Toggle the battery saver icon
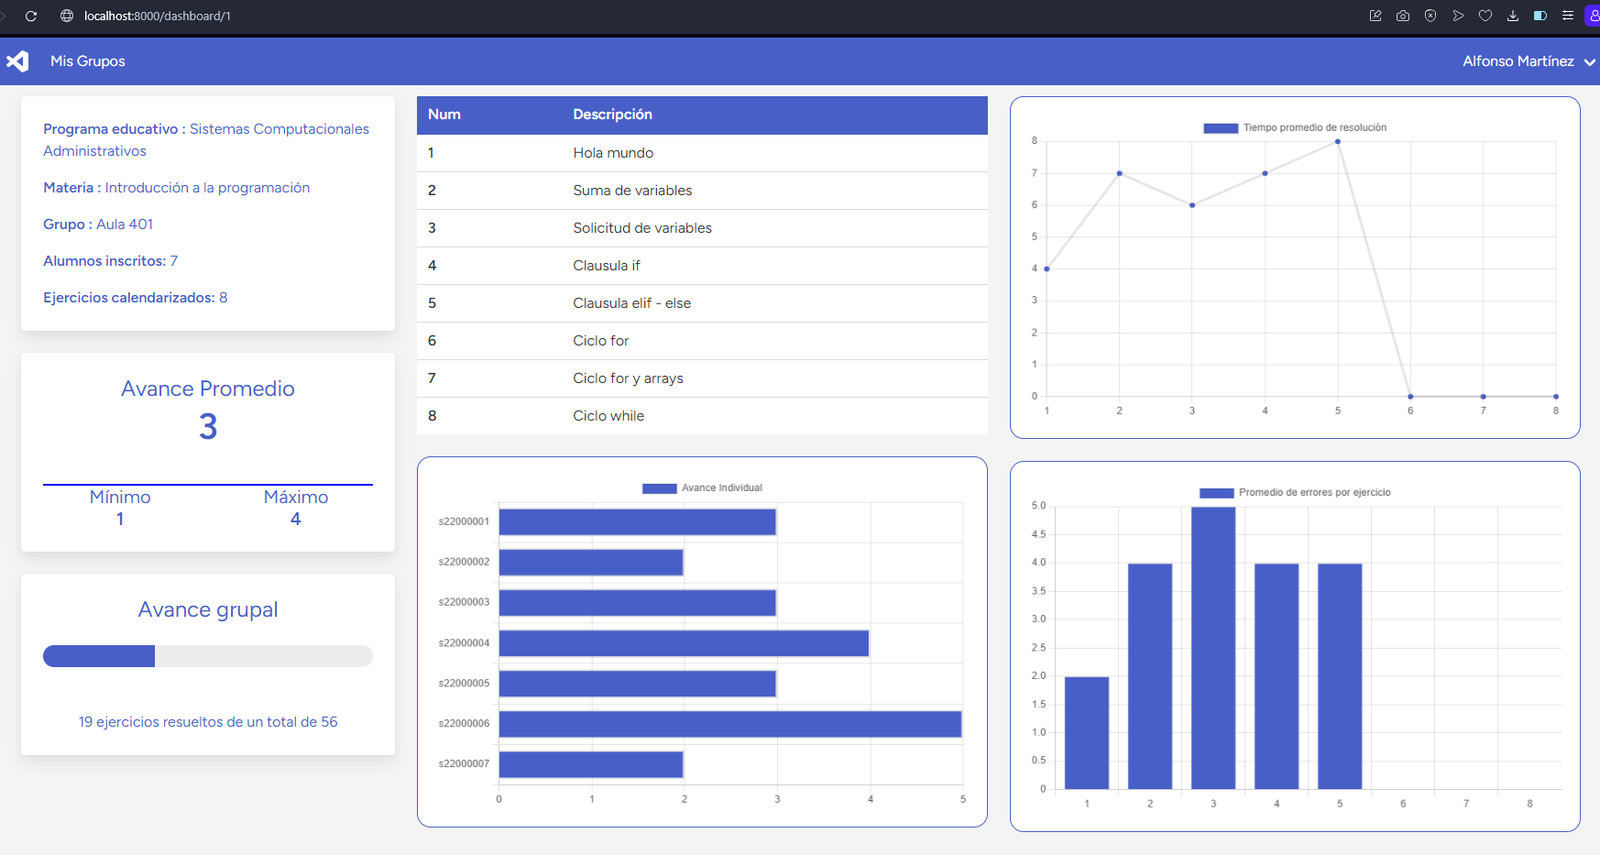Screen dimensions: 1600x855 pyautogui.click(x=1540, y=16)
